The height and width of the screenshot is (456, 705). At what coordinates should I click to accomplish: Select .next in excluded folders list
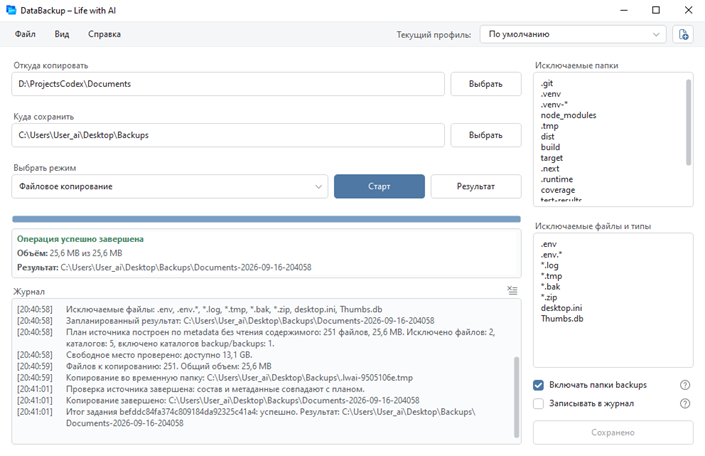coord(550,169)
